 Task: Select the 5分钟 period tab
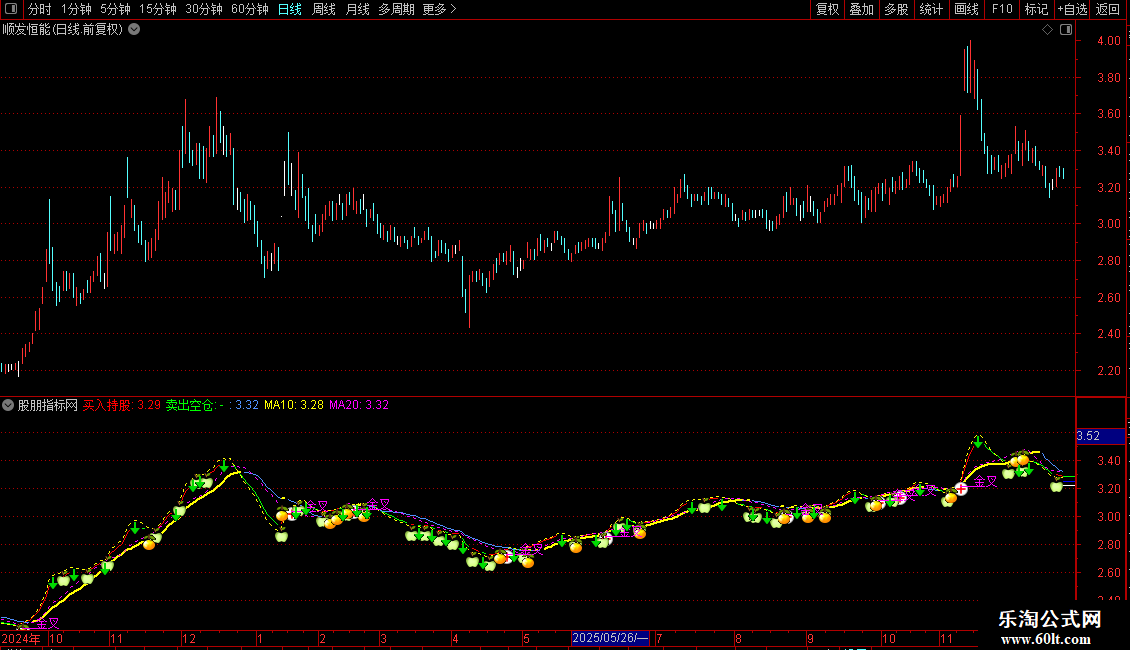pyautogui.click(x=115, y=9)
